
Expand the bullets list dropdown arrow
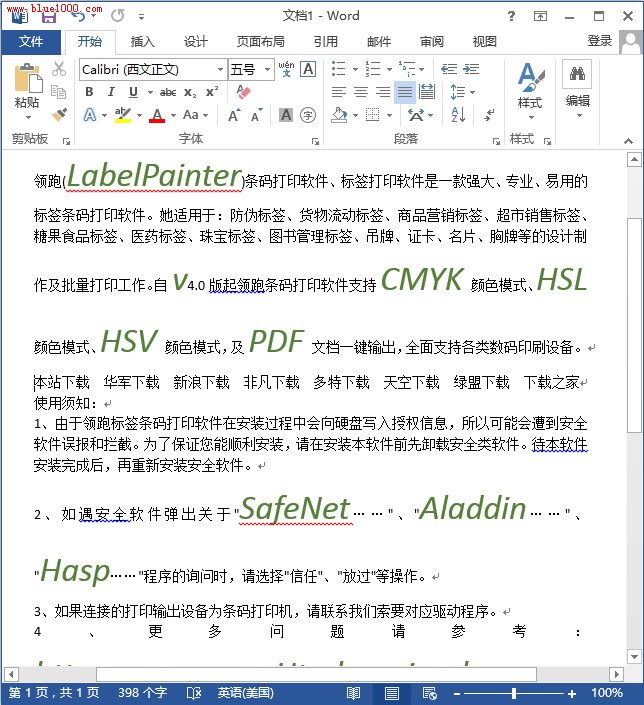355,69
